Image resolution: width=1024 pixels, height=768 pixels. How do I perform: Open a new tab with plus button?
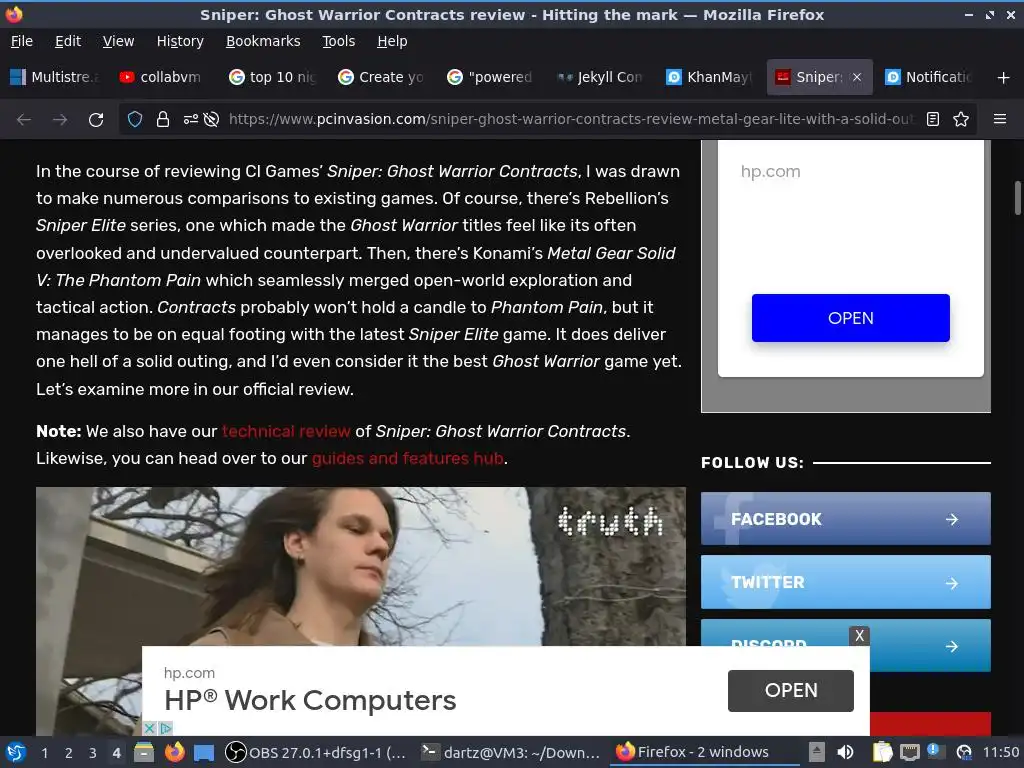coord(1004,78)
